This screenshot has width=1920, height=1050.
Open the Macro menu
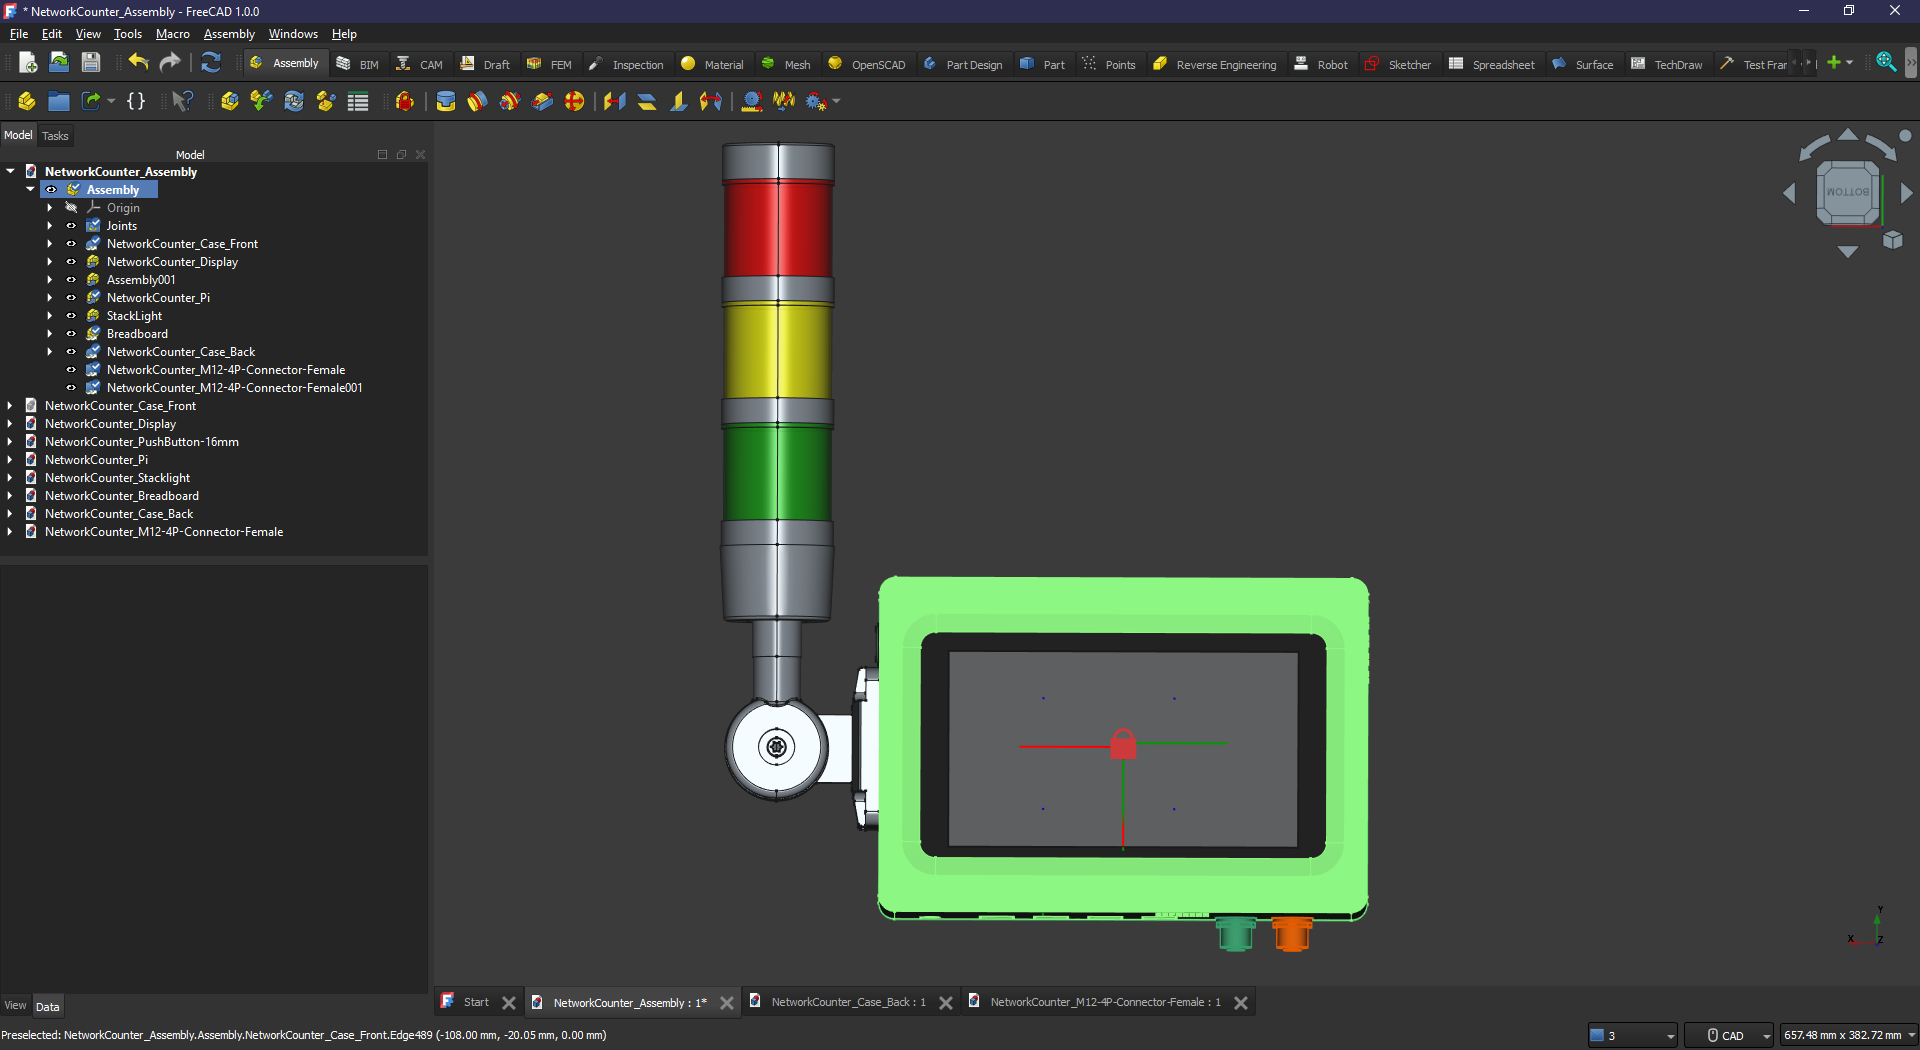pos(172,34)
